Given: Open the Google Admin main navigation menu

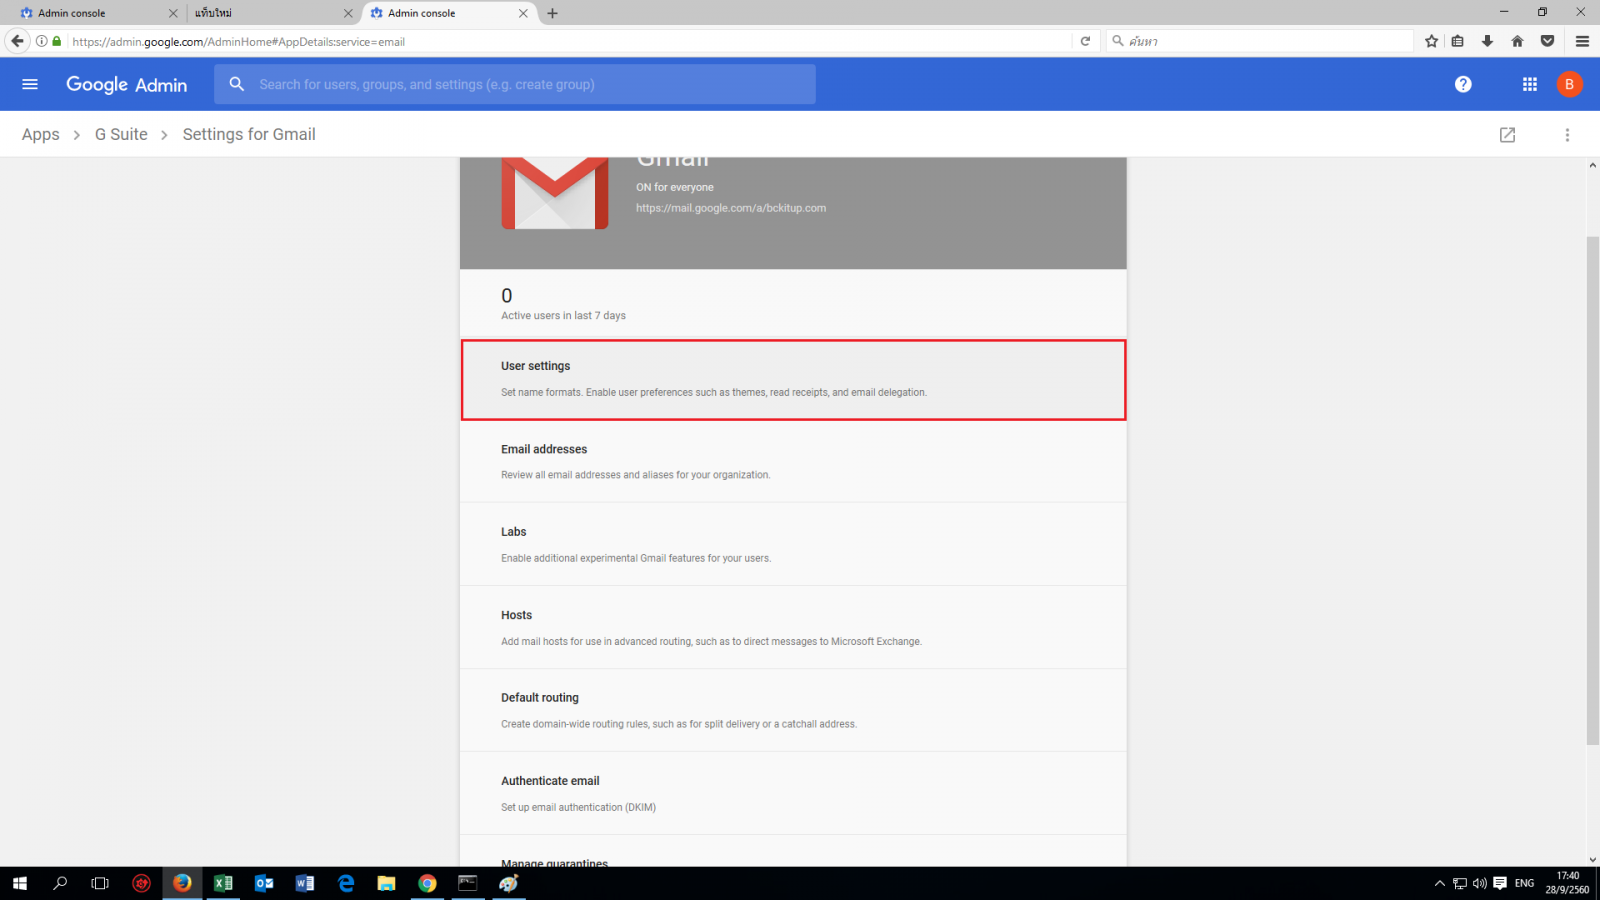Looking at the screenshot, I should [x=30, y=84].
